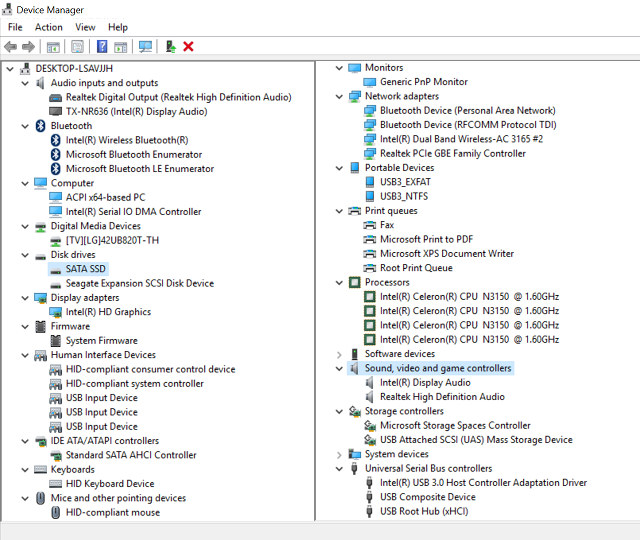Select TX-NR636 (Intel(R) Display Audio)
Viewport: 640px width, 540px height.
(137, 111)
